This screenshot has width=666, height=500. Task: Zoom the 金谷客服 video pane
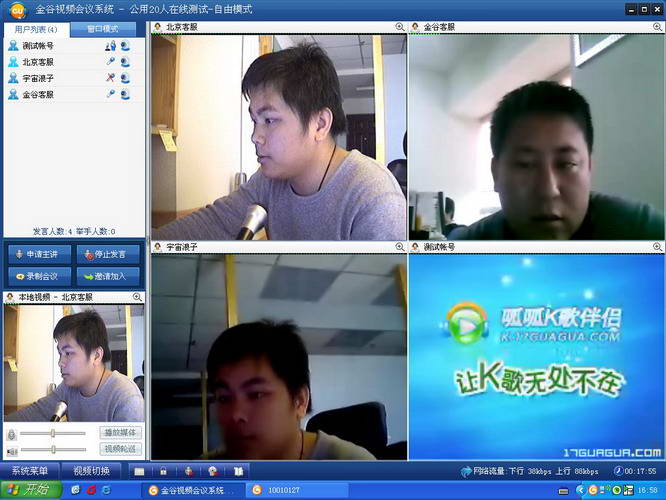point(657,27)
